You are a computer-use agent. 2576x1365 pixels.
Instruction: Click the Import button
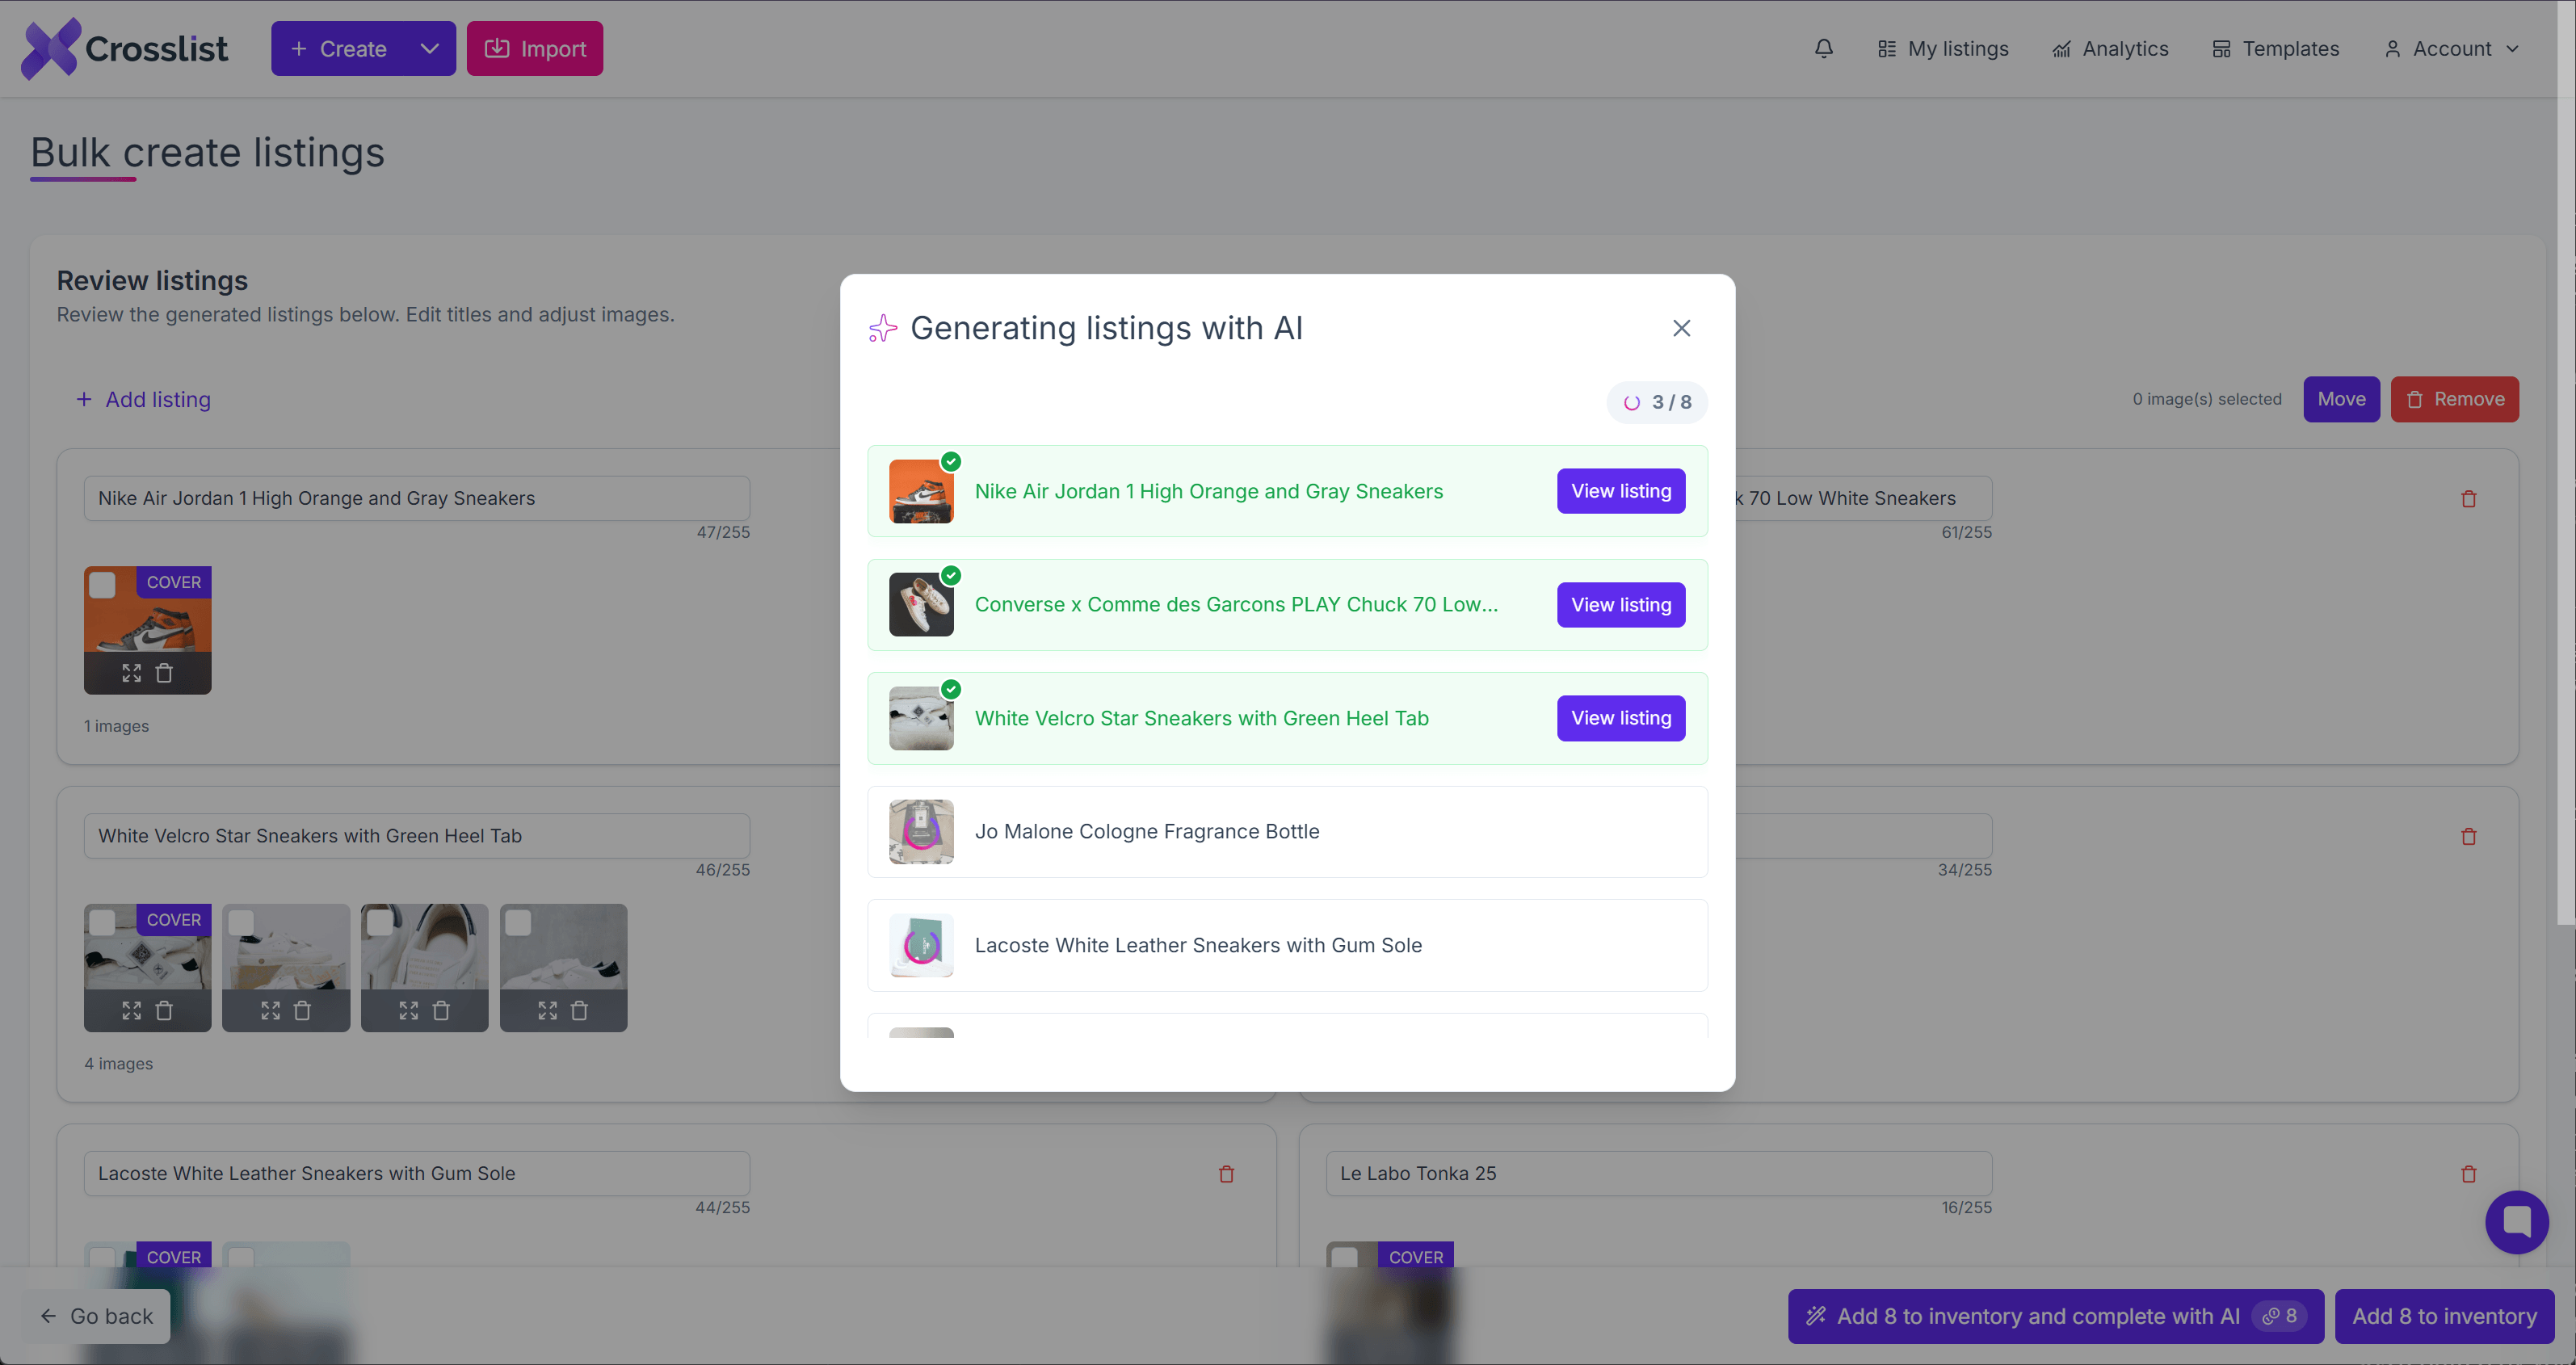tap(535, 48)
